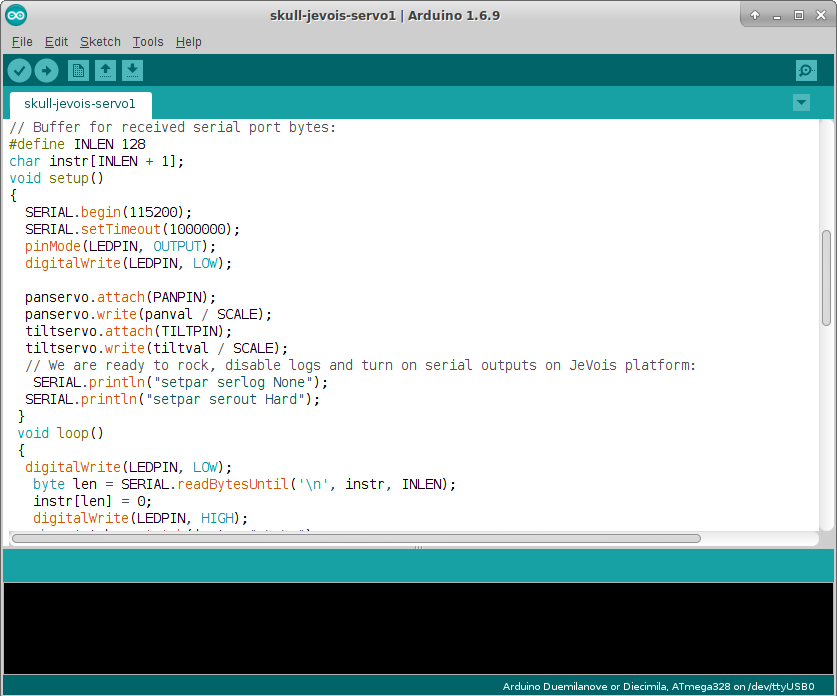Open the Tools menu

pos(148,42)
